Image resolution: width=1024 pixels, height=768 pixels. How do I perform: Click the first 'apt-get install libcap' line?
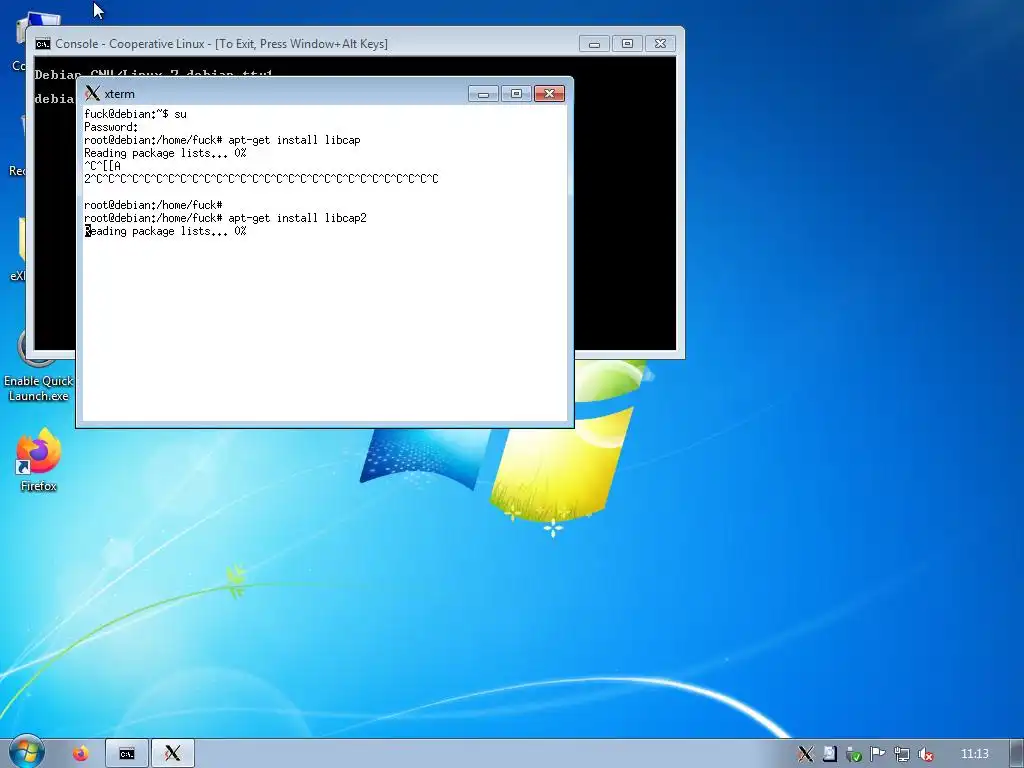tap(222, 140)
